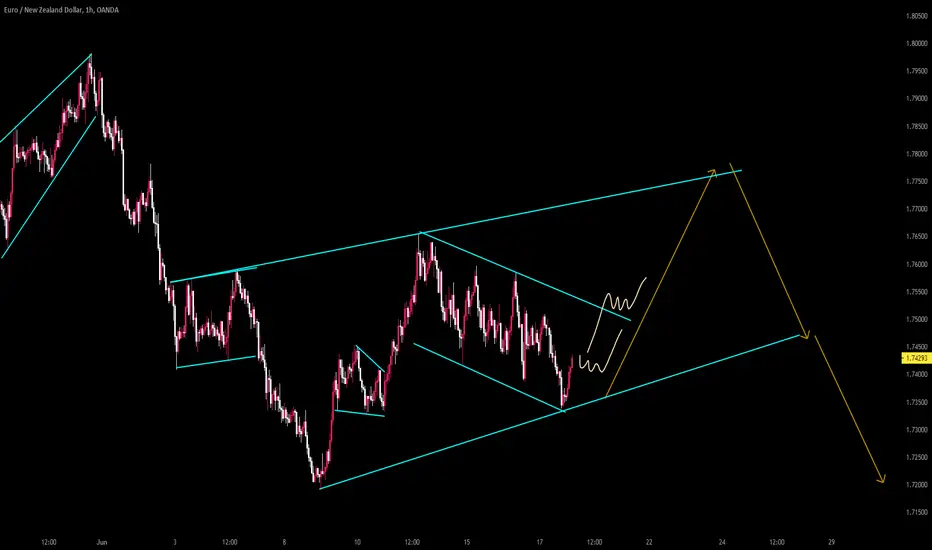This screenshot has width=932, height=550.
Task: Click the 1.74000 price axis label
Action: pos(917,375)
